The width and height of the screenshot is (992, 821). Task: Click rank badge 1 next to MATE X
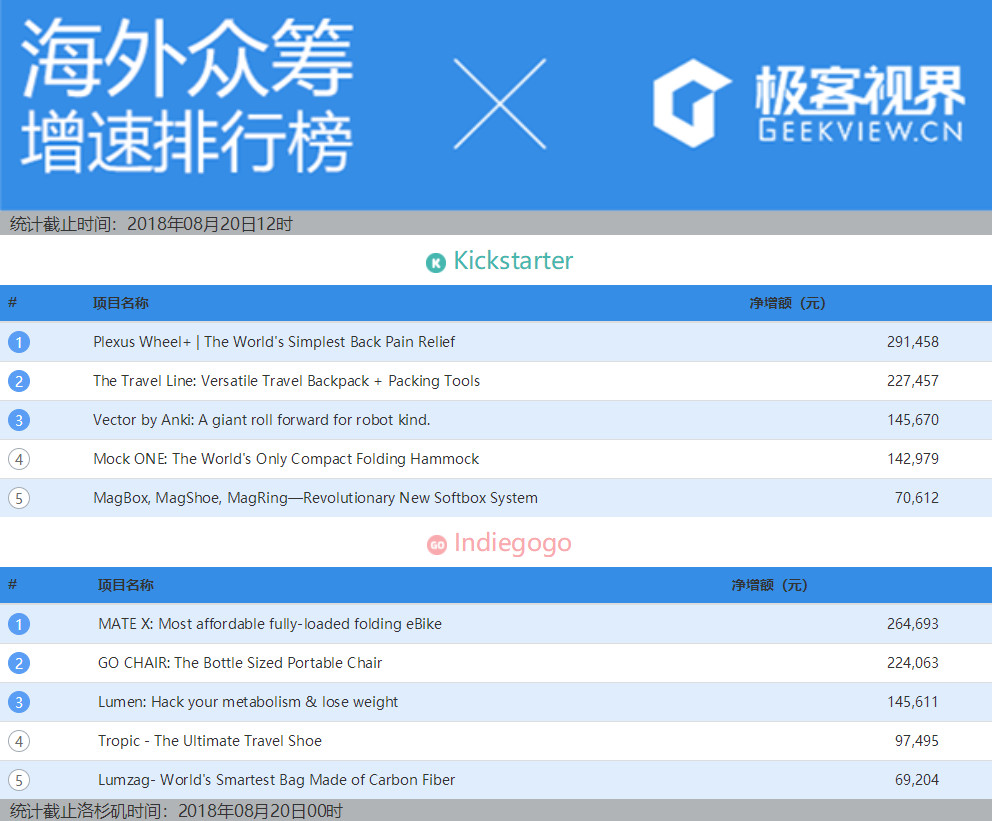[19, 624]
